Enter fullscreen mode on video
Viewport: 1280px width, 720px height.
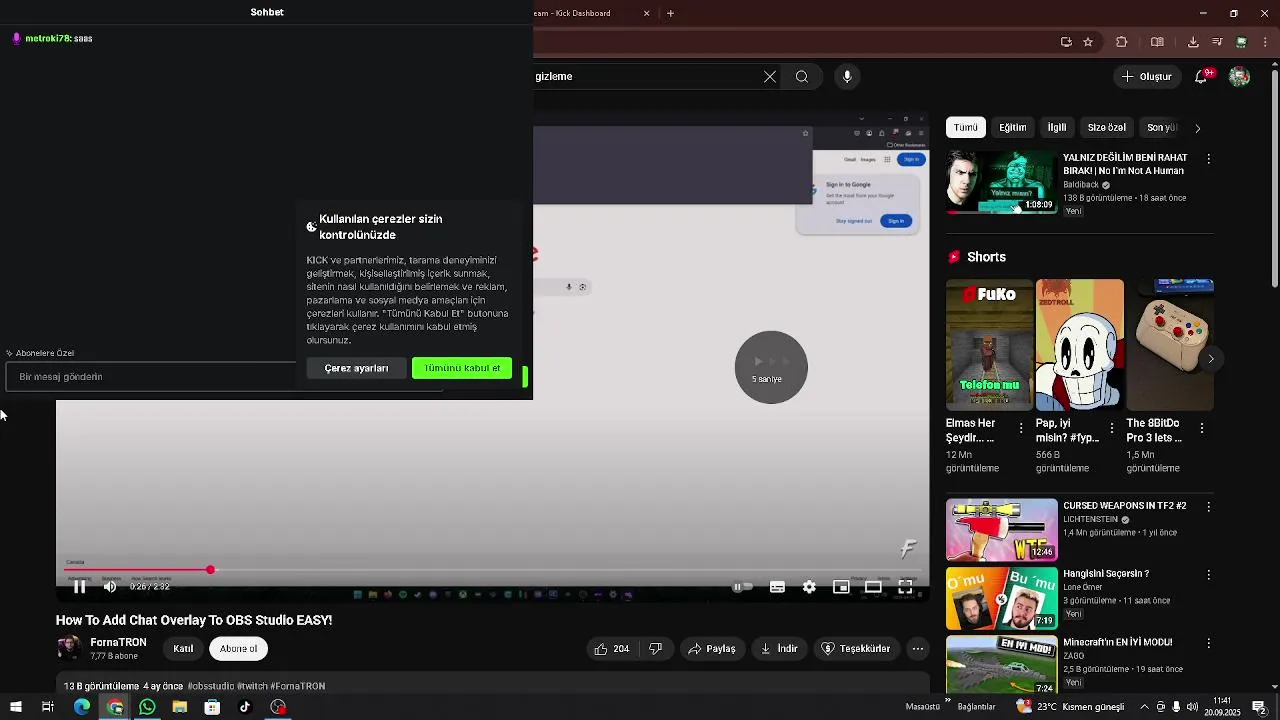[x=905, y=587]
